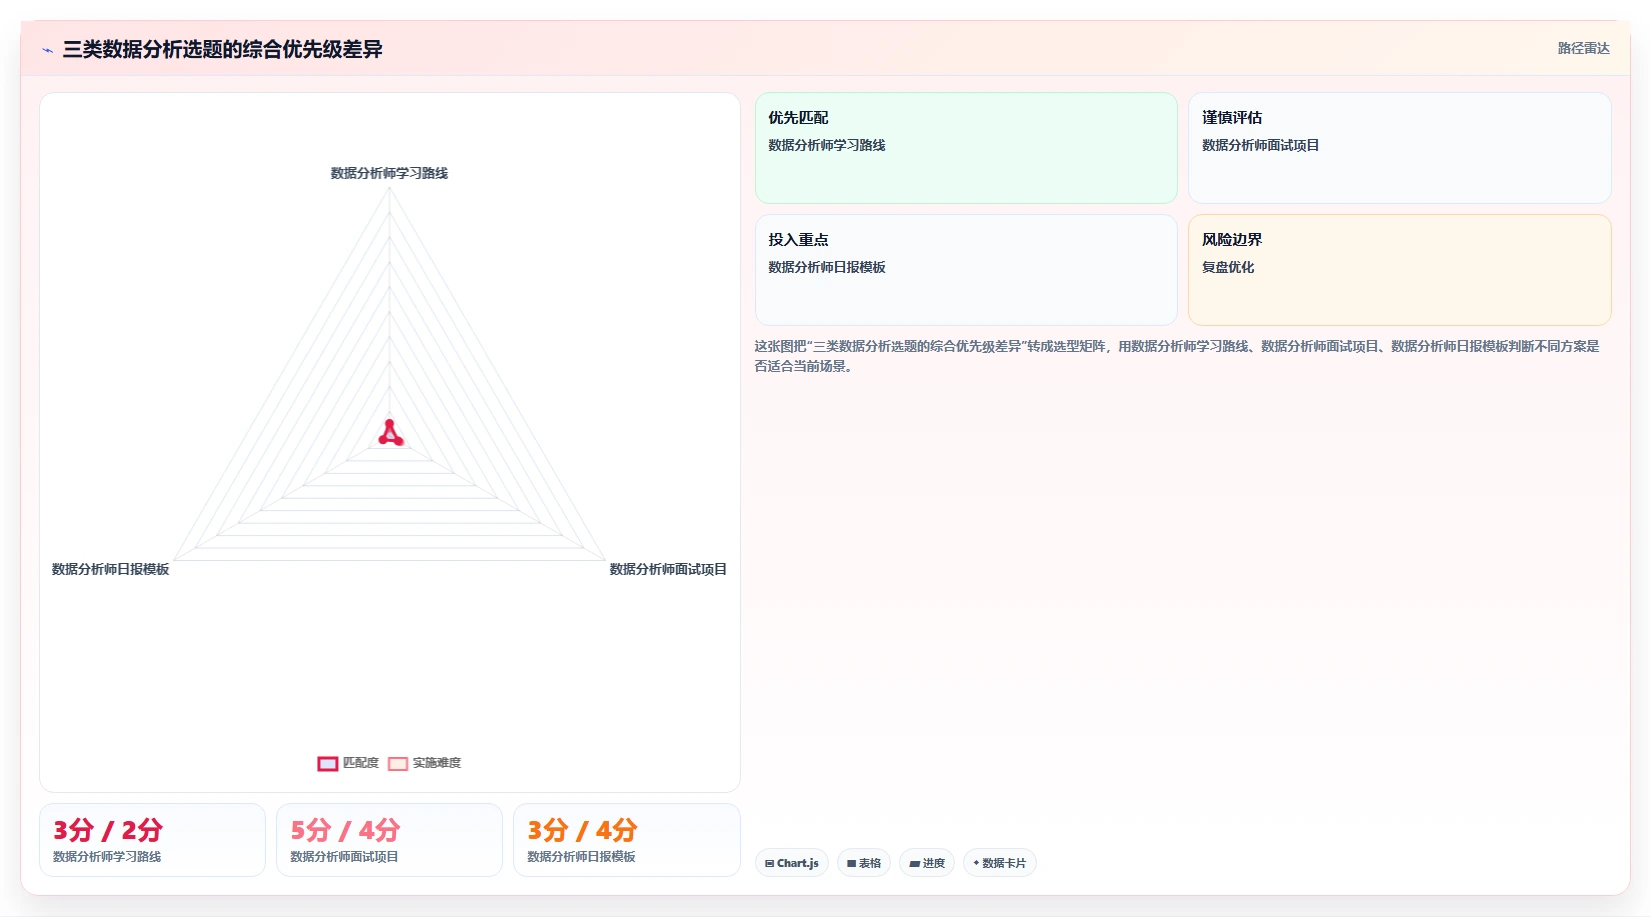The height and width of the screenshot is (917, 1651).
Task: Click the radar axis label 数据分析师面试项目
Action: pos(668,569)
